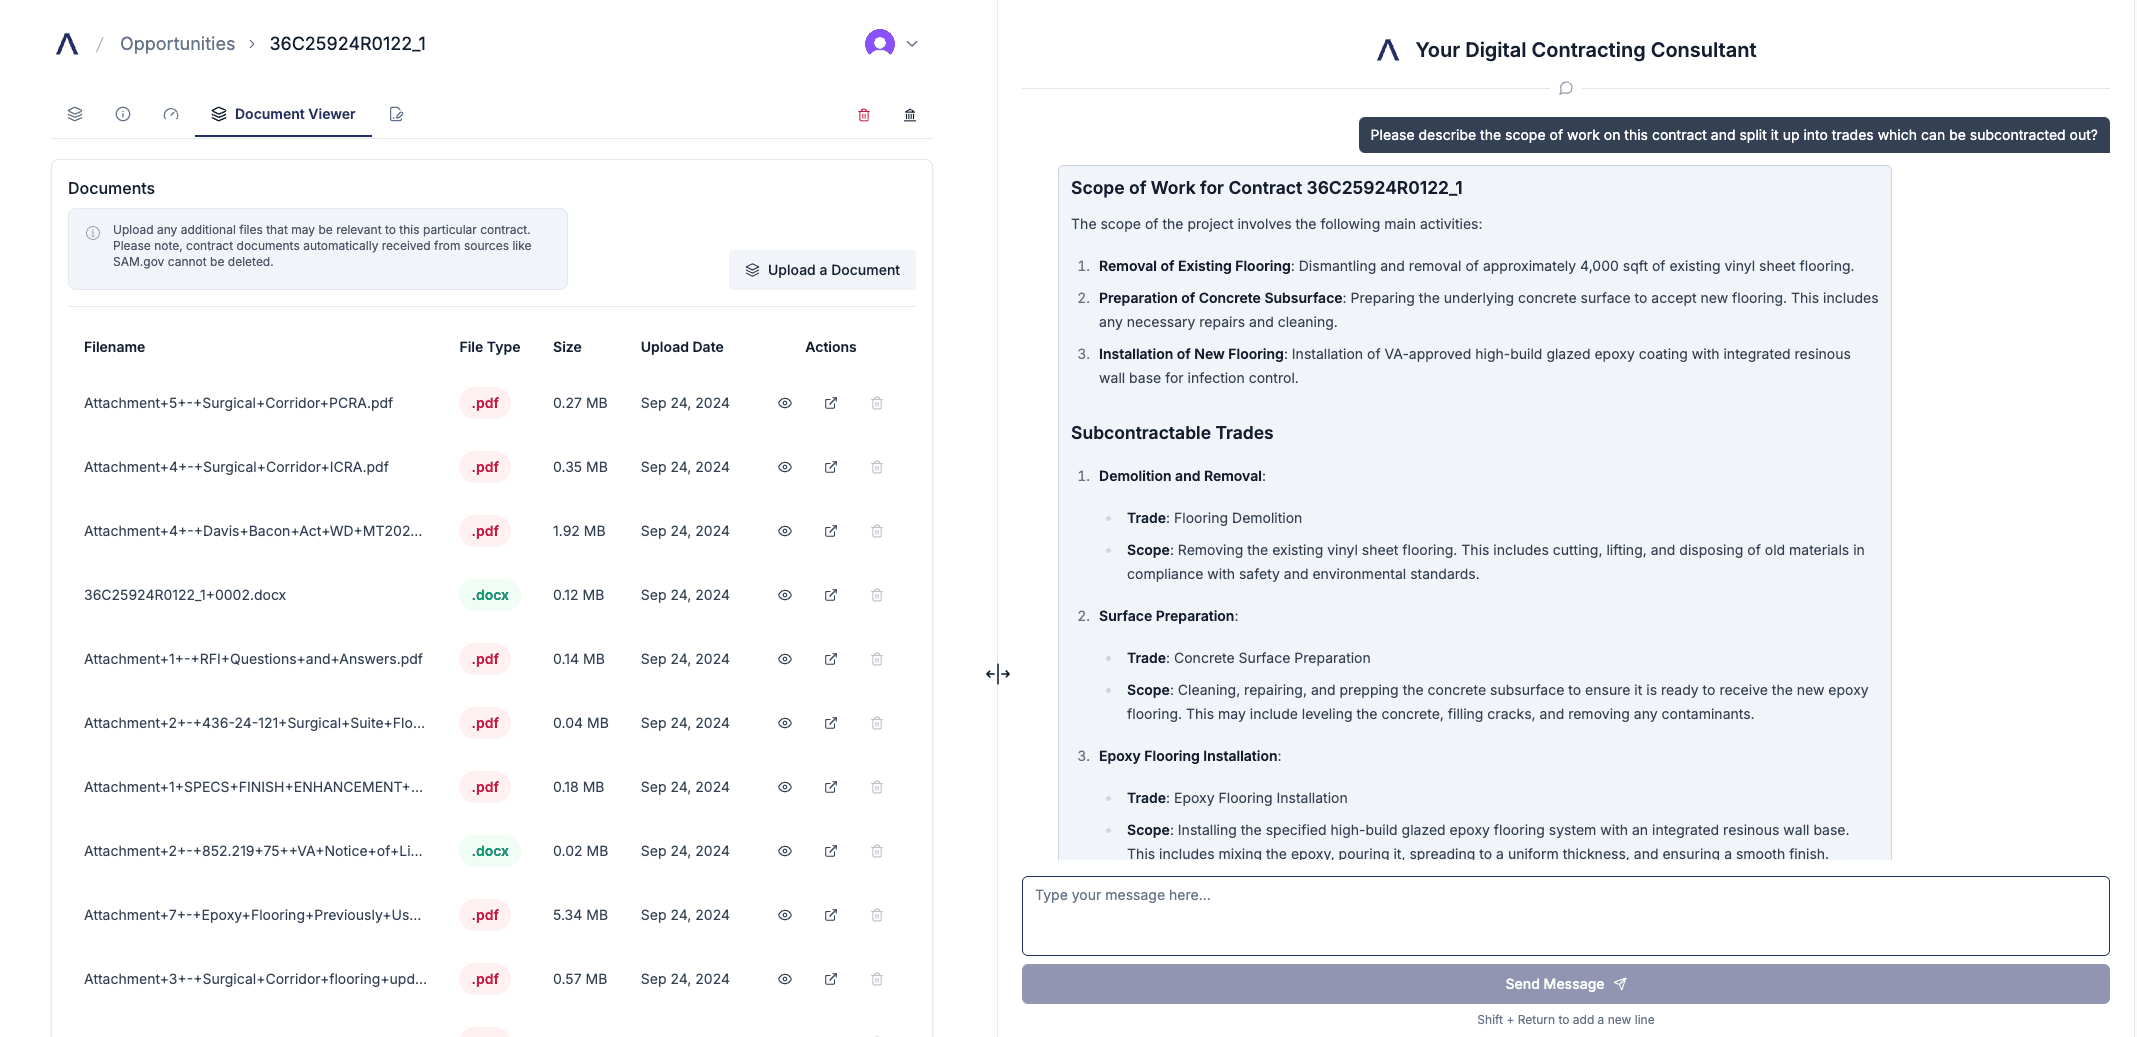Click the info icon in upload notice
Viewport: 2137px width, 1037px height.
[x=93, y=233]
